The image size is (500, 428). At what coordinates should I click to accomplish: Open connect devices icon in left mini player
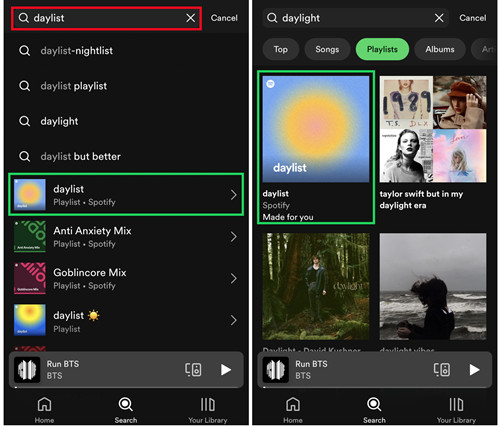[193, 369]
